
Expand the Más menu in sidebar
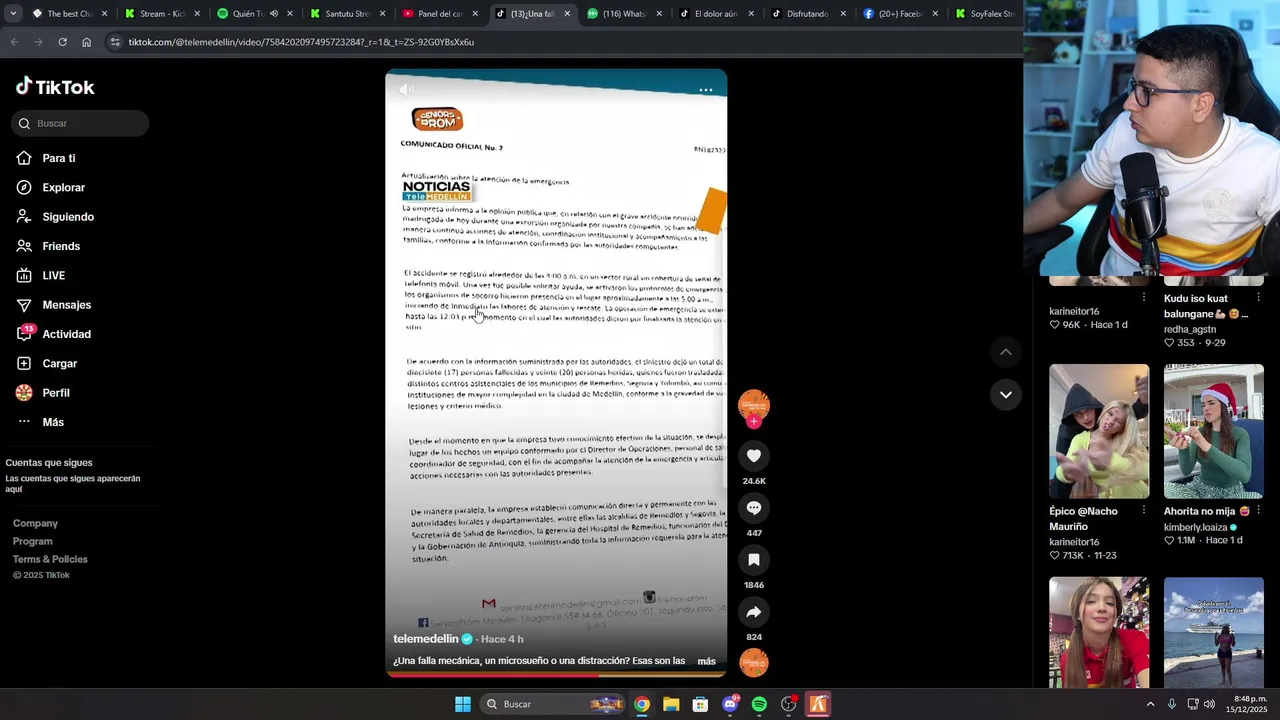click(41, 422)
